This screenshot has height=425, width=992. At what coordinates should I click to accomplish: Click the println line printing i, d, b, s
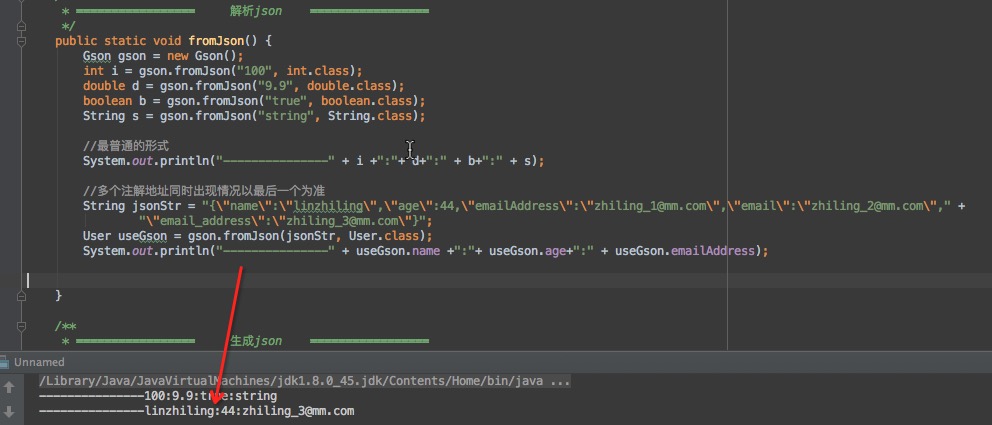click(314, 161)
